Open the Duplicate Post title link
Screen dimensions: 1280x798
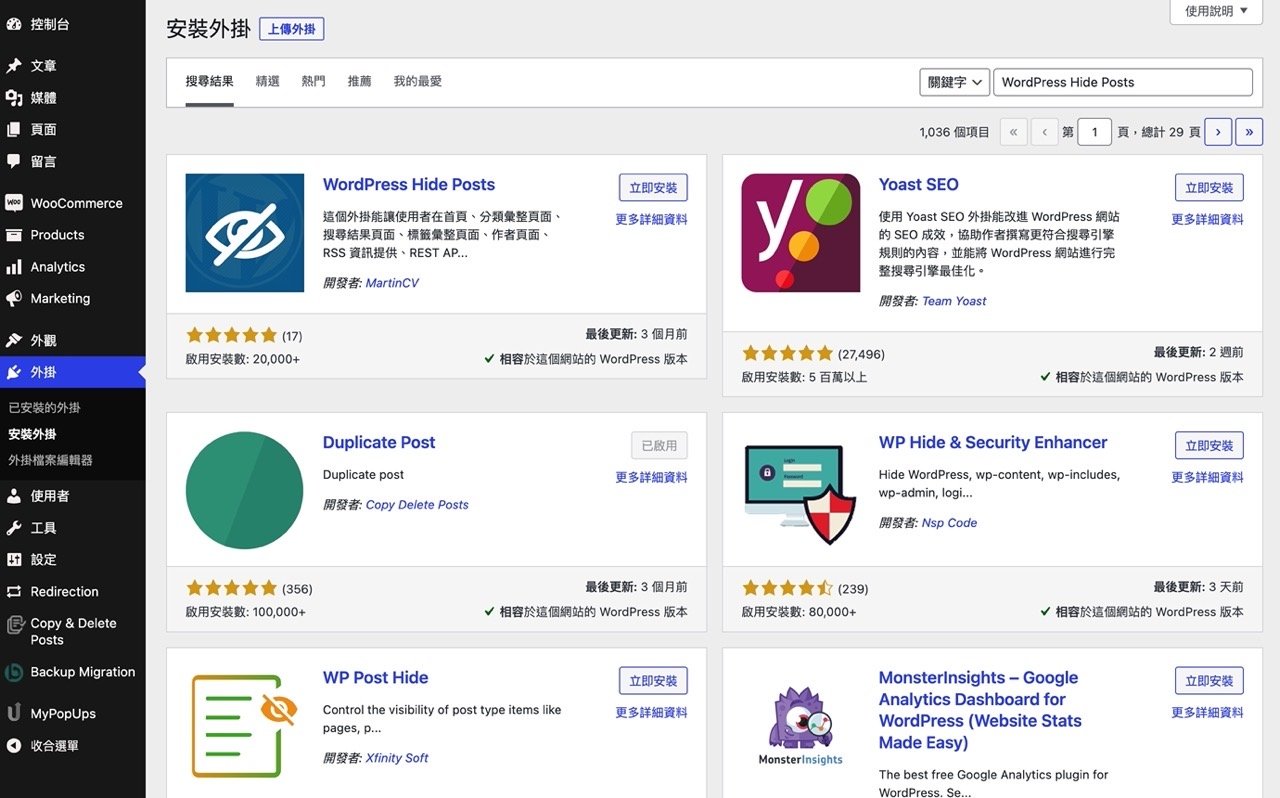click(379, 443)
